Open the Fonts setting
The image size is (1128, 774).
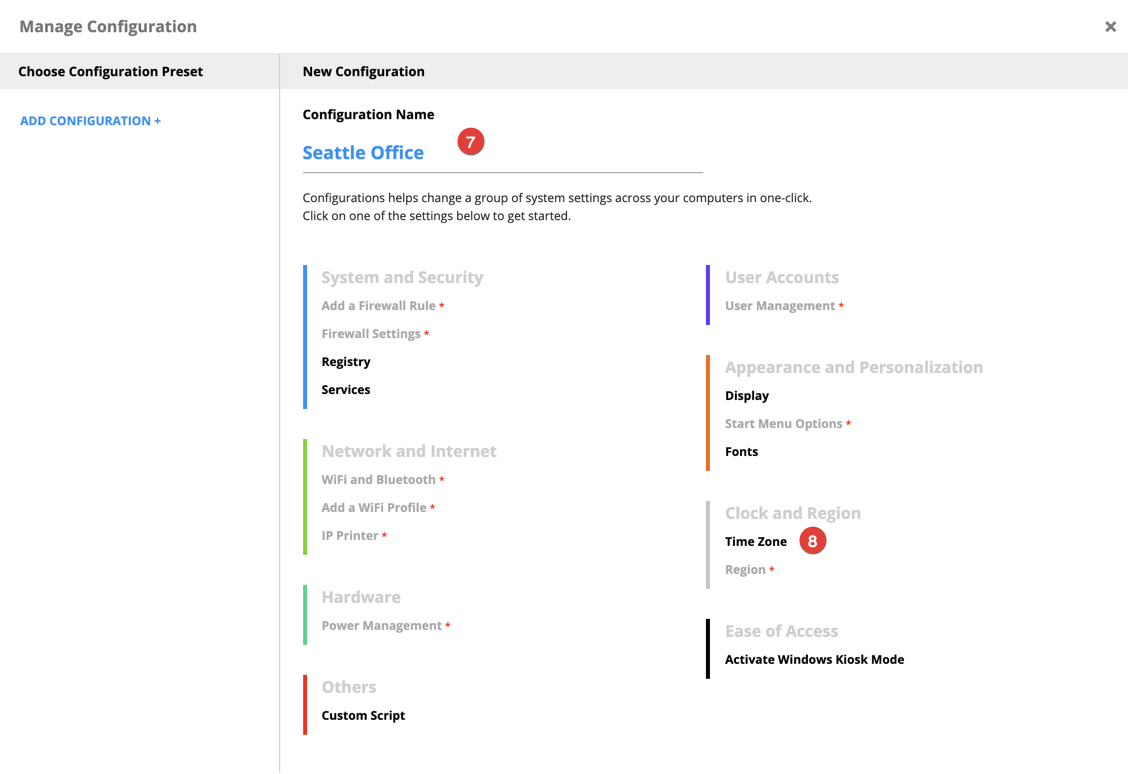click(742, 452)
